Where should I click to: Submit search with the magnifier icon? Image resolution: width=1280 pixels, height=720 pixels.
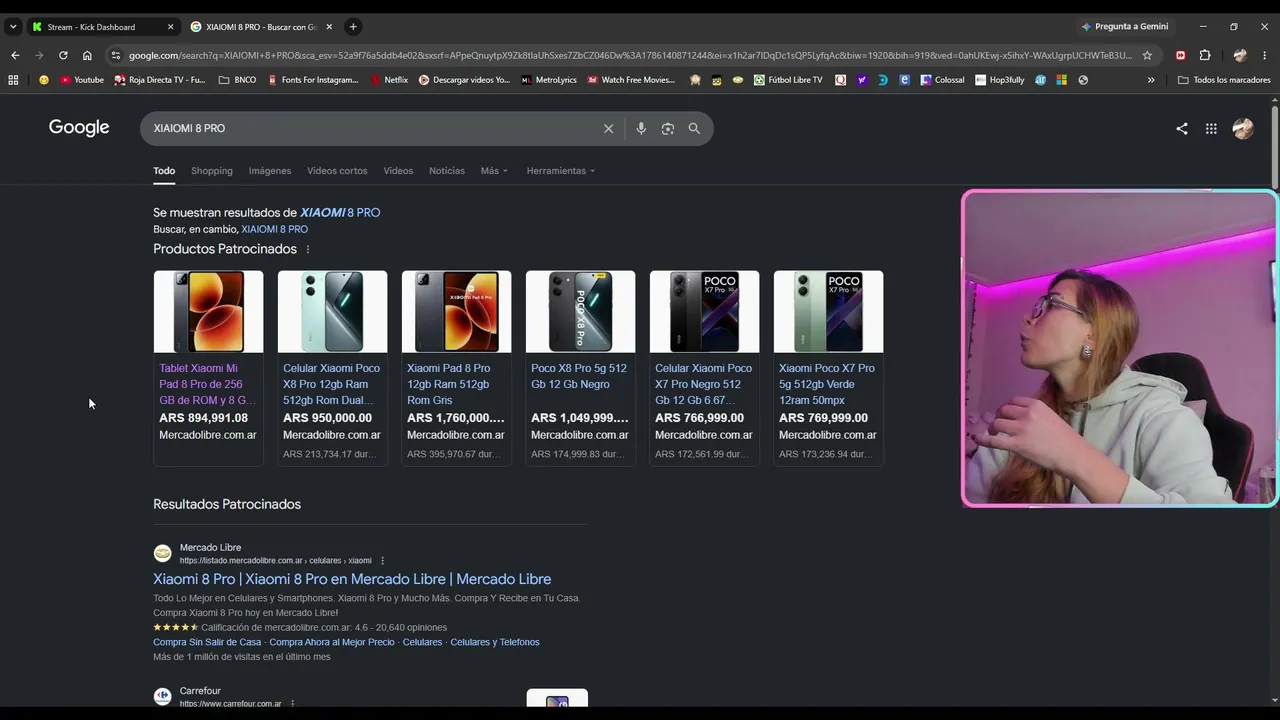(x=694, y=128)
